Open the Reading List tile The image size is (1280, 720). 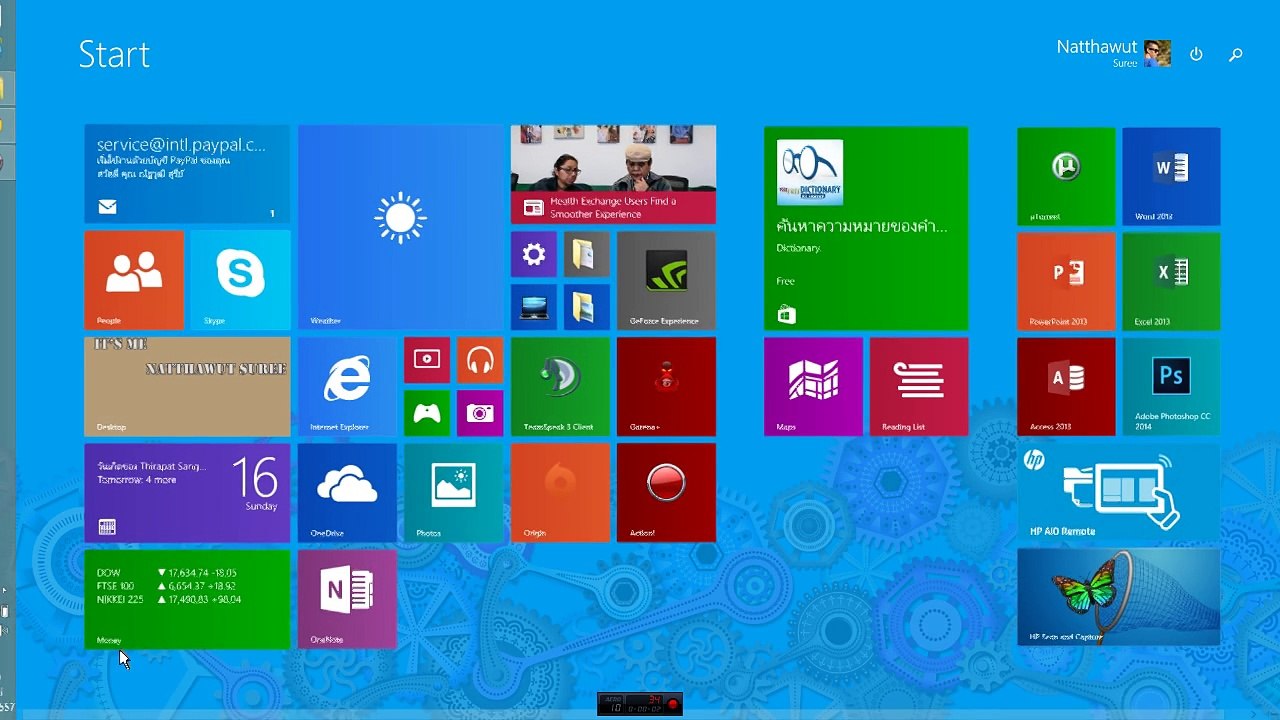tap(919, 386)
